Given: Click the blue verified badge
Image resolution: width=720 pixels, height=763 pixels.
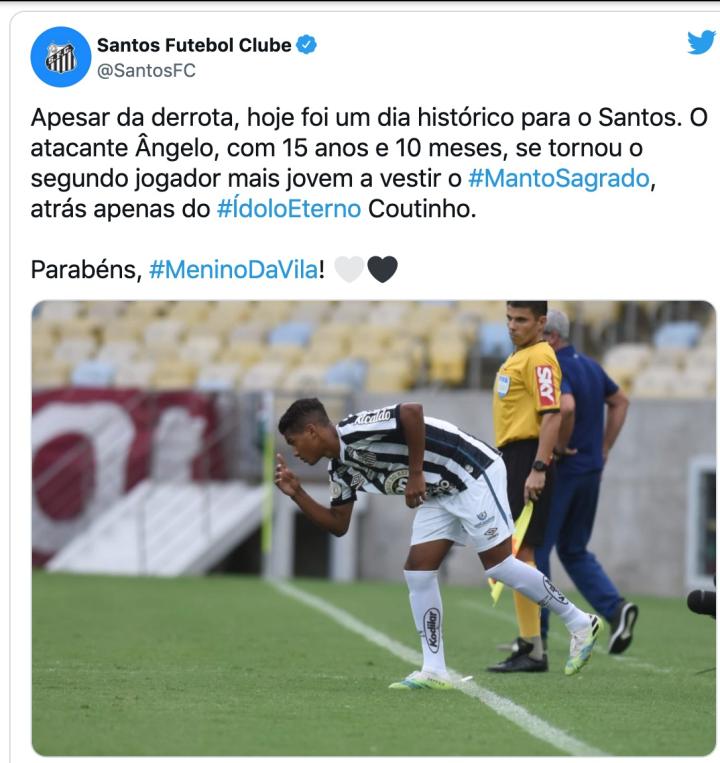Looking at the screenshot, I should 306,45.
